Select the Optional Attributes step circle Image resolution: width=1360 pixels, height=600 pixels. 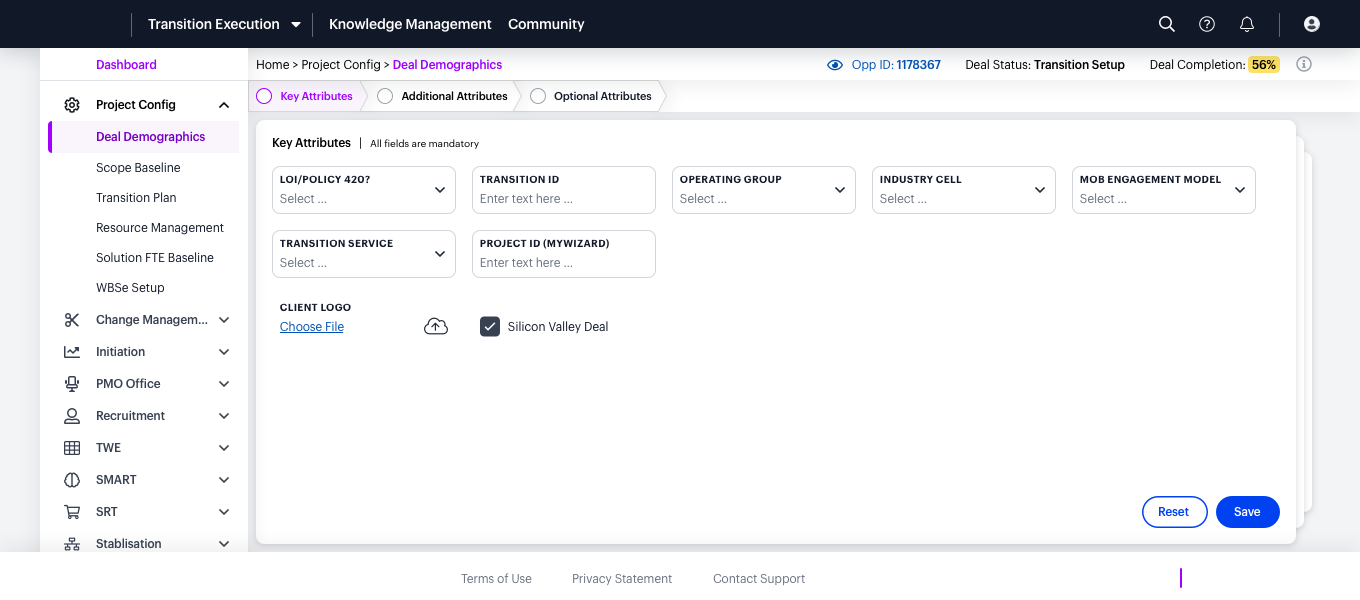pyautogui.click(x=538, y=96)
